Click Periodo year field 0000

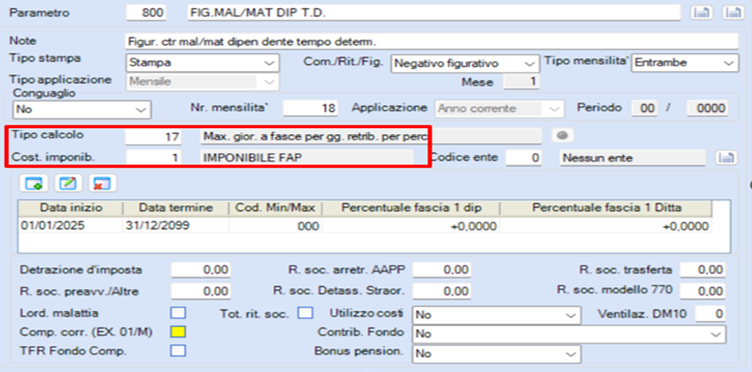707,108
